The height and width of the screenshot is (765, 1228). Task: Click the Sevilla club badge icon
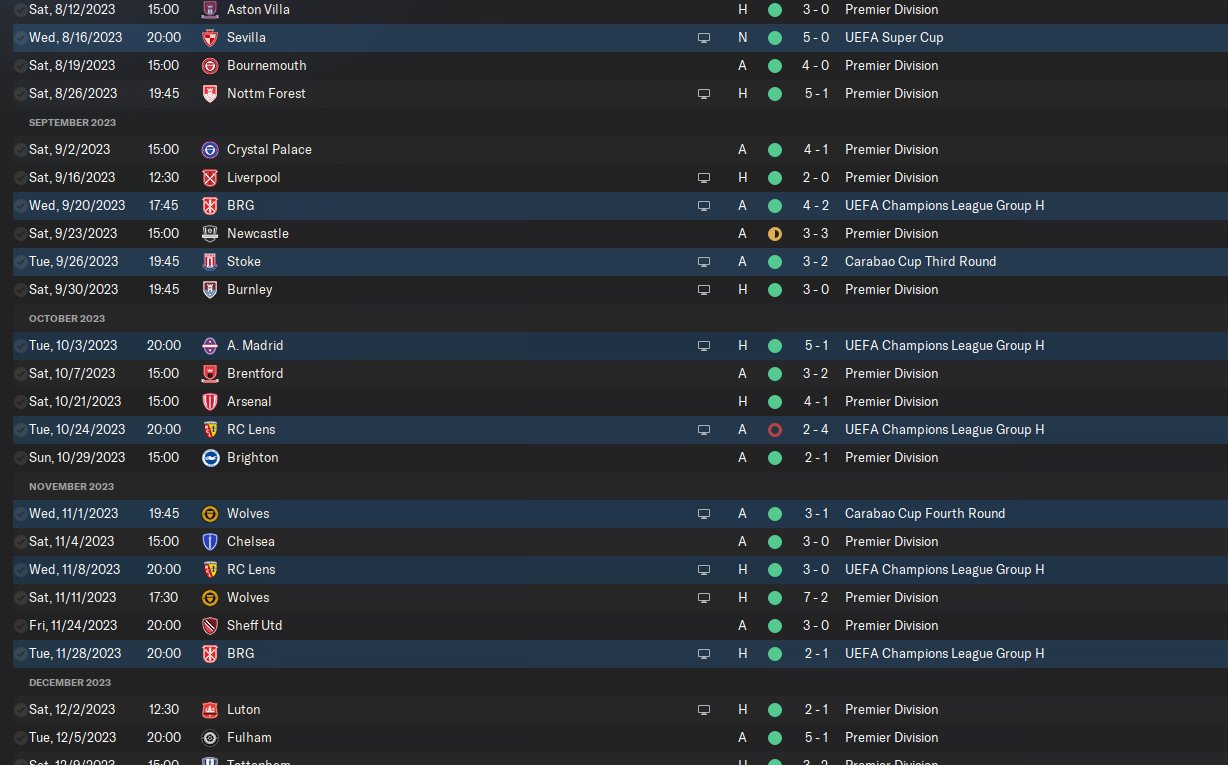(210, 38)
